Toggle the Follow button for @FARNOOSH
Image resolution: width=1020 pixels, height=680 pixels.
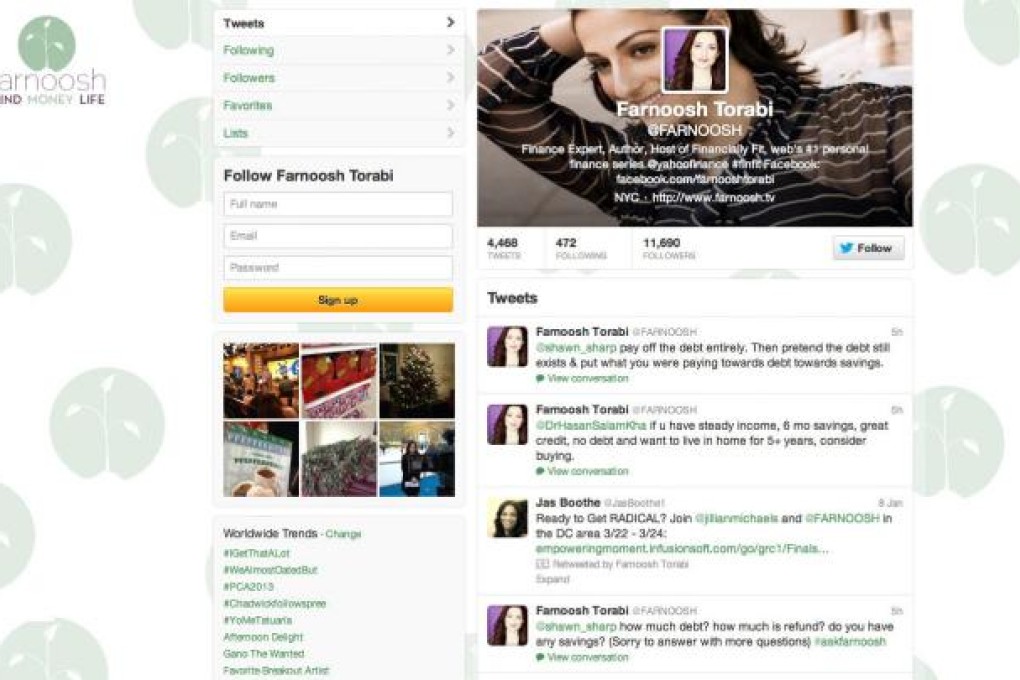(x=870, y=249)
